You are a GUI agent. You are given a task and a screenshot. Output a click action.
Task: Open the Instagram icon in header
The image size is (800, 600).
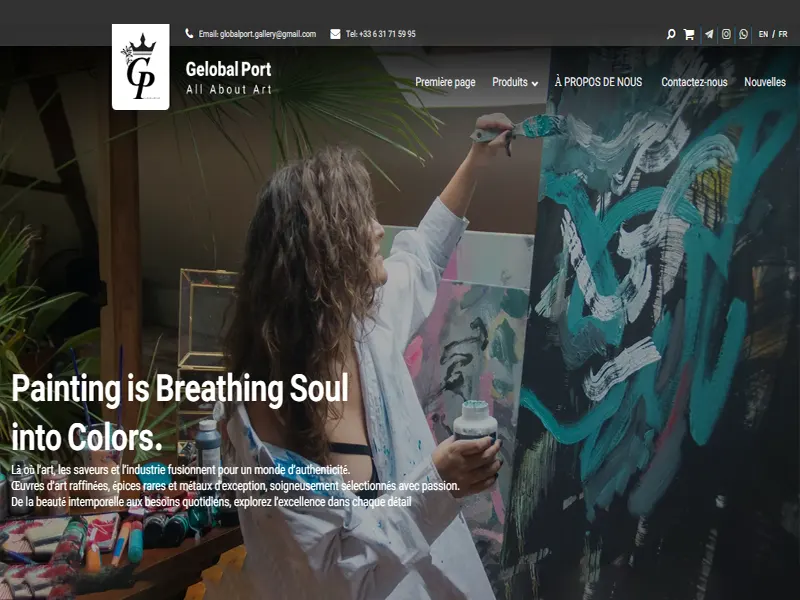726,34
